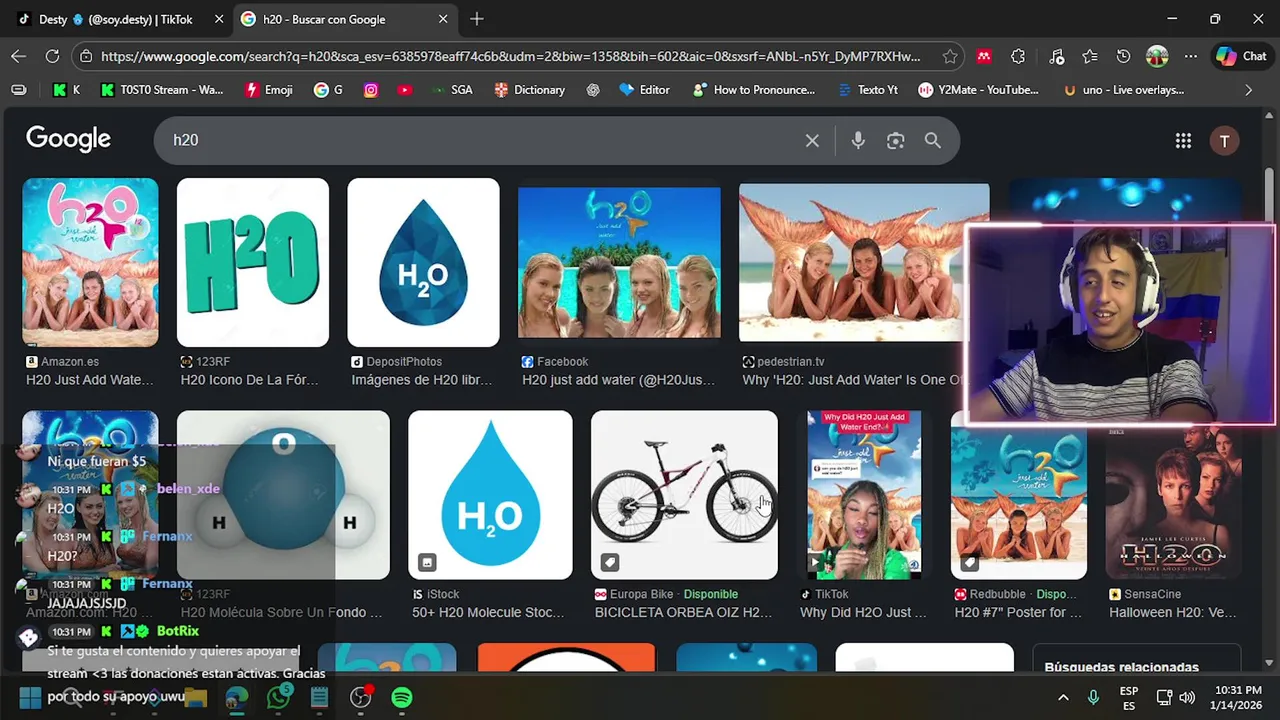
Task: Open the browser favorites list icon
Action: tap(1089, 57)
